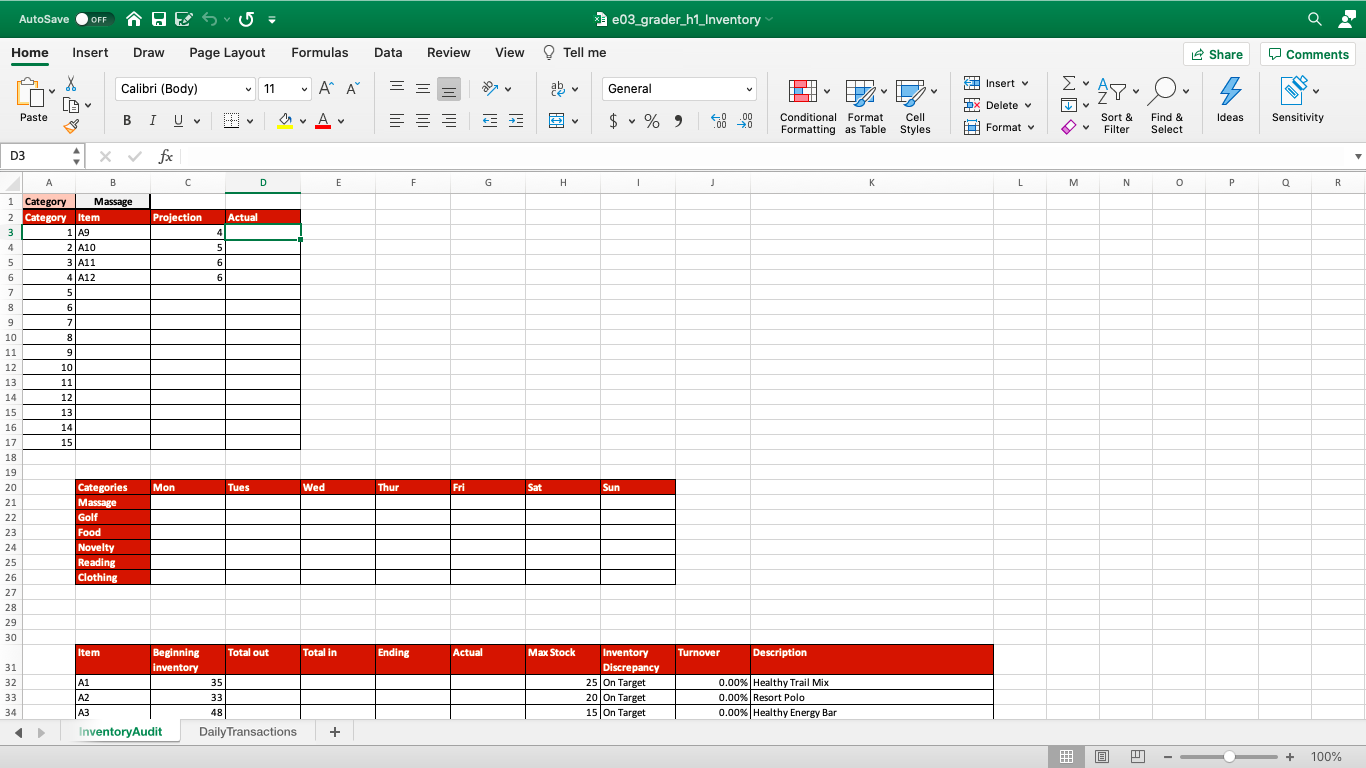Toggle center text alignment
Screen dimensions: 1366x768
[x=422, y=121]
